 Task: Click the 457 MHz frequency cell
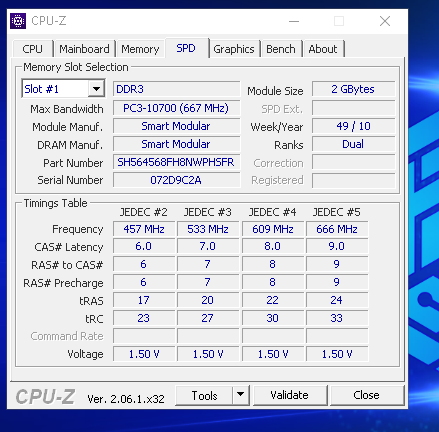click(x=144, y=229)
